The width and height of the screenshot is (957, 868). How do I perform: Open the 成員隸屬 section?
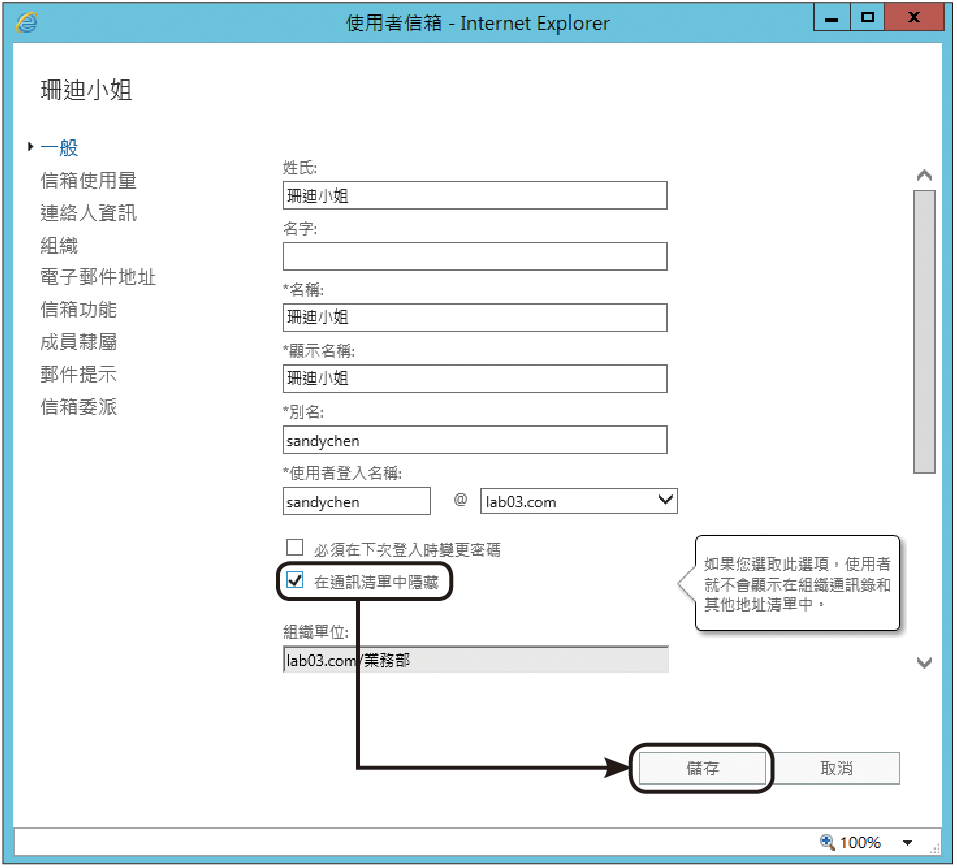[x=79, y=342]
